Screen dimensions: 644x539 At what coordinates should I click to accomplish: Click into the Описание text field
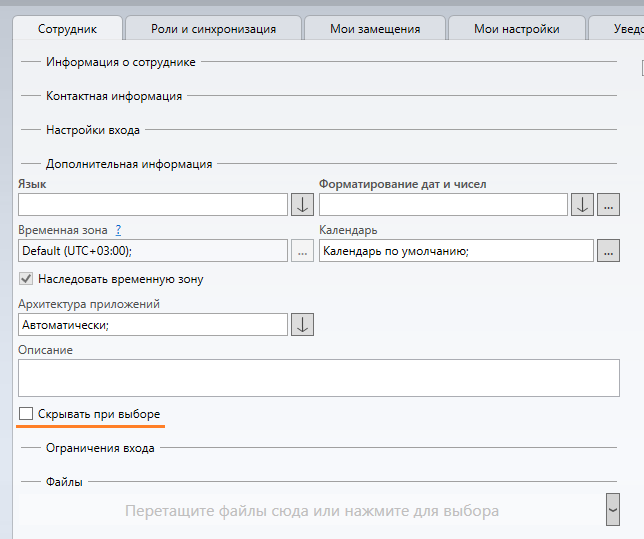pyautogui.click(x=318, y=378)
